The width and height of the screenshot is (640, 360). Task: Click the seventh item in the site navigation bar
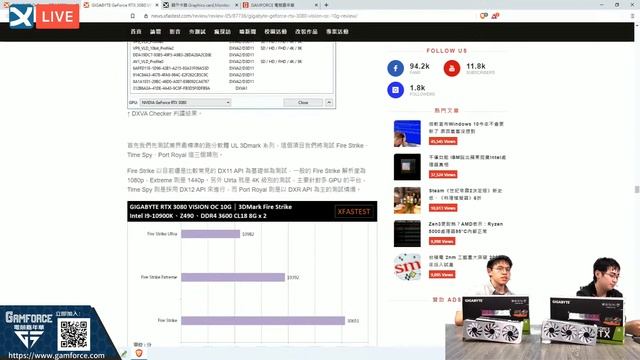[x=276, y=31]
